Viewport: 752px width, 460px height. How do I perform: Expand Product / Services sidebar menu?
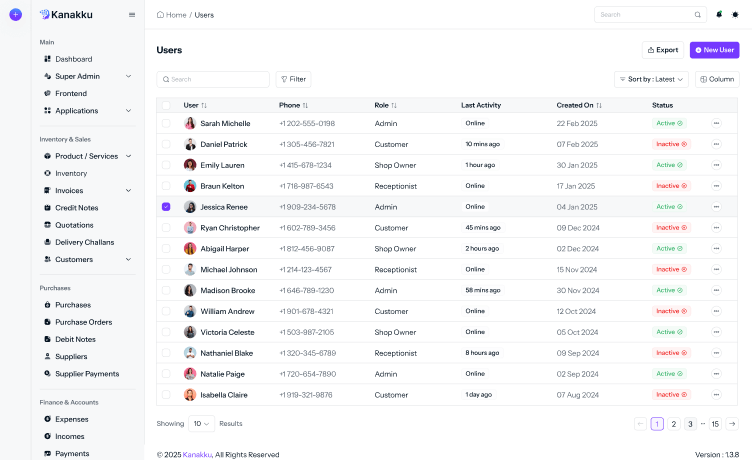pyautogui.click(x=87, y=156)
